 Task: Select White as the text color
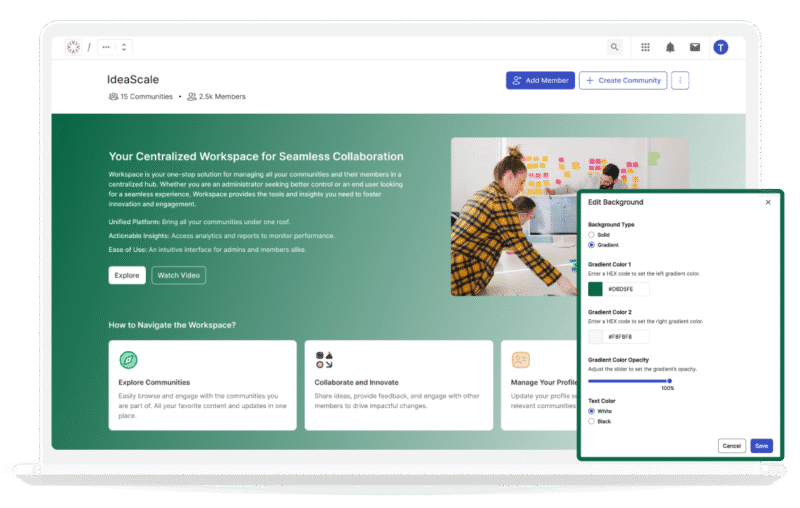coord(592,411)
